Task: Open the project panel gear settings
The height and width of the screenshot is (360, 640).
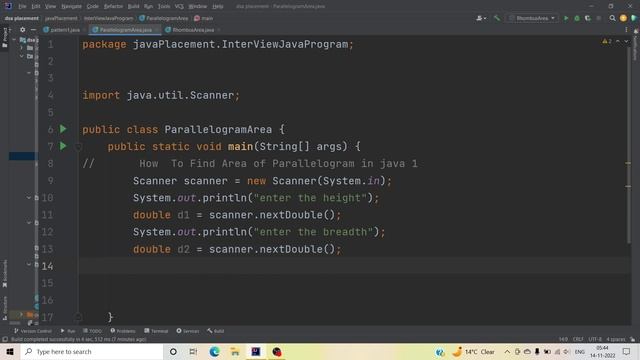Action: pyautogui.click(x=22, y=29)
